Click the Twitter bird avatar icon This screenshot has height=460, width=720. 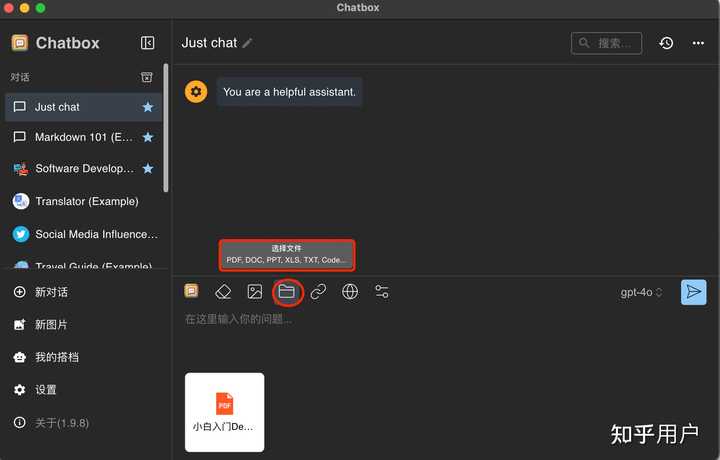pyautogui.click(x=21, y=234)
